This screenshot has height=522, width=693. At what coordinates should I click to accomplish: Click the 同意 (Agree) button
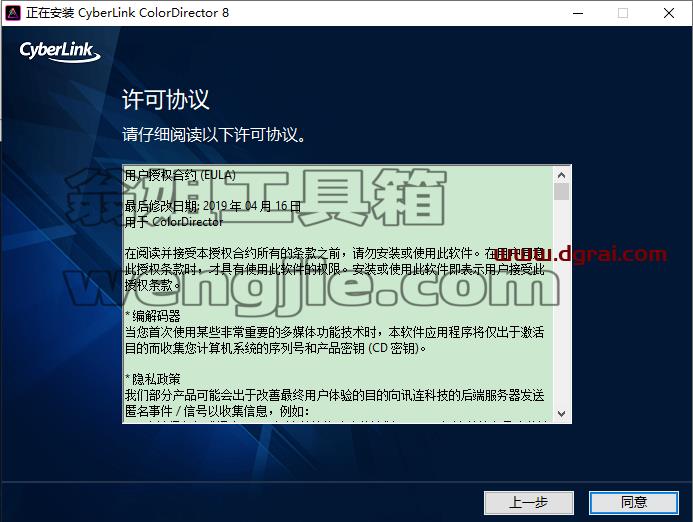click(634, 503)
